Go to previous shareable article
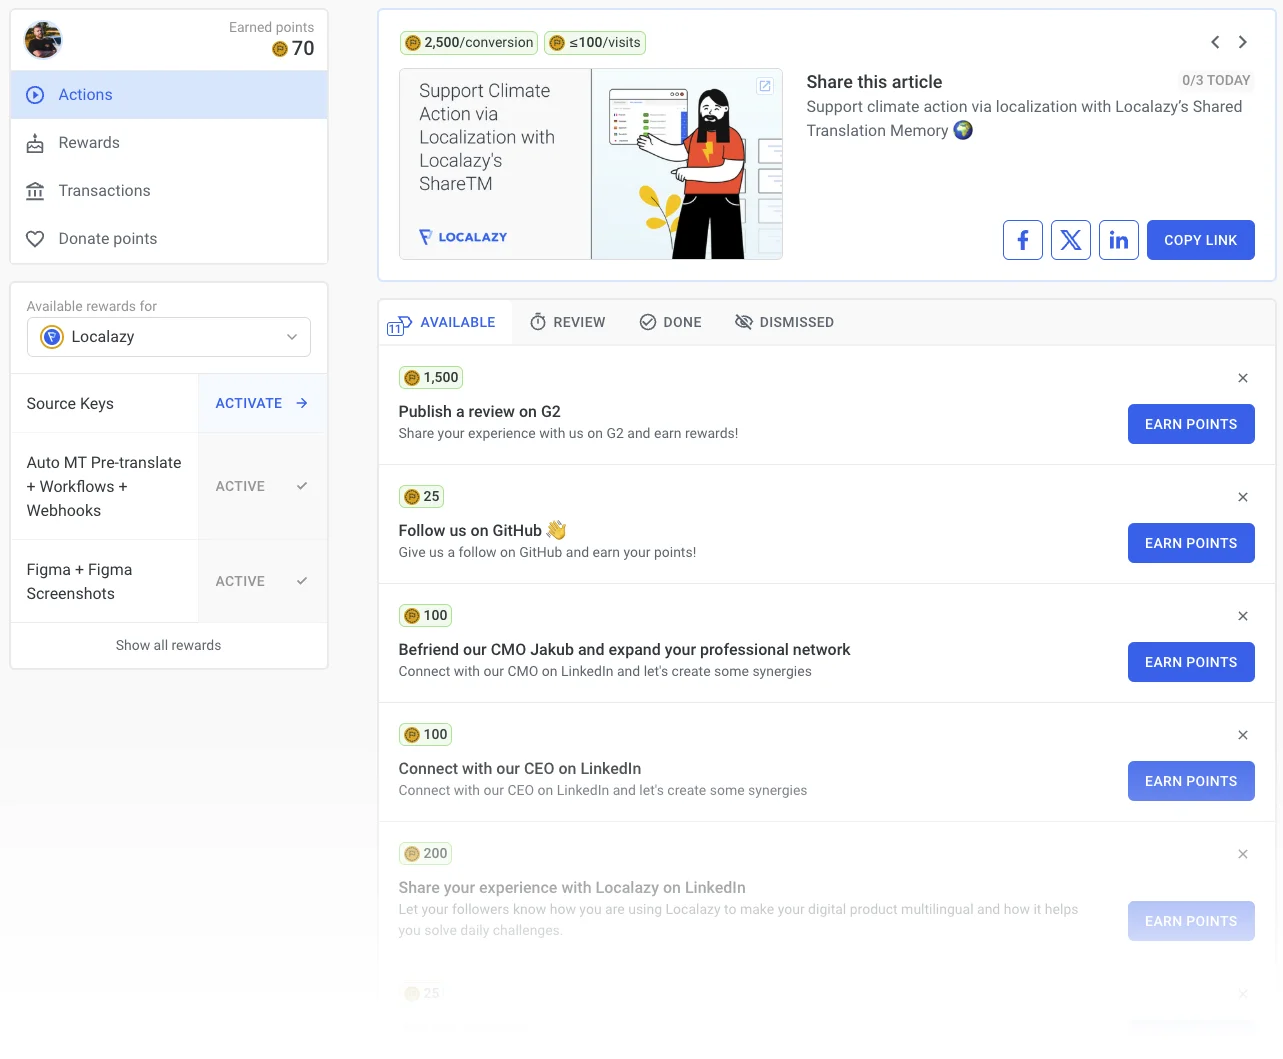This screenshot has height=1059, width=1283. coord(1215,42)
